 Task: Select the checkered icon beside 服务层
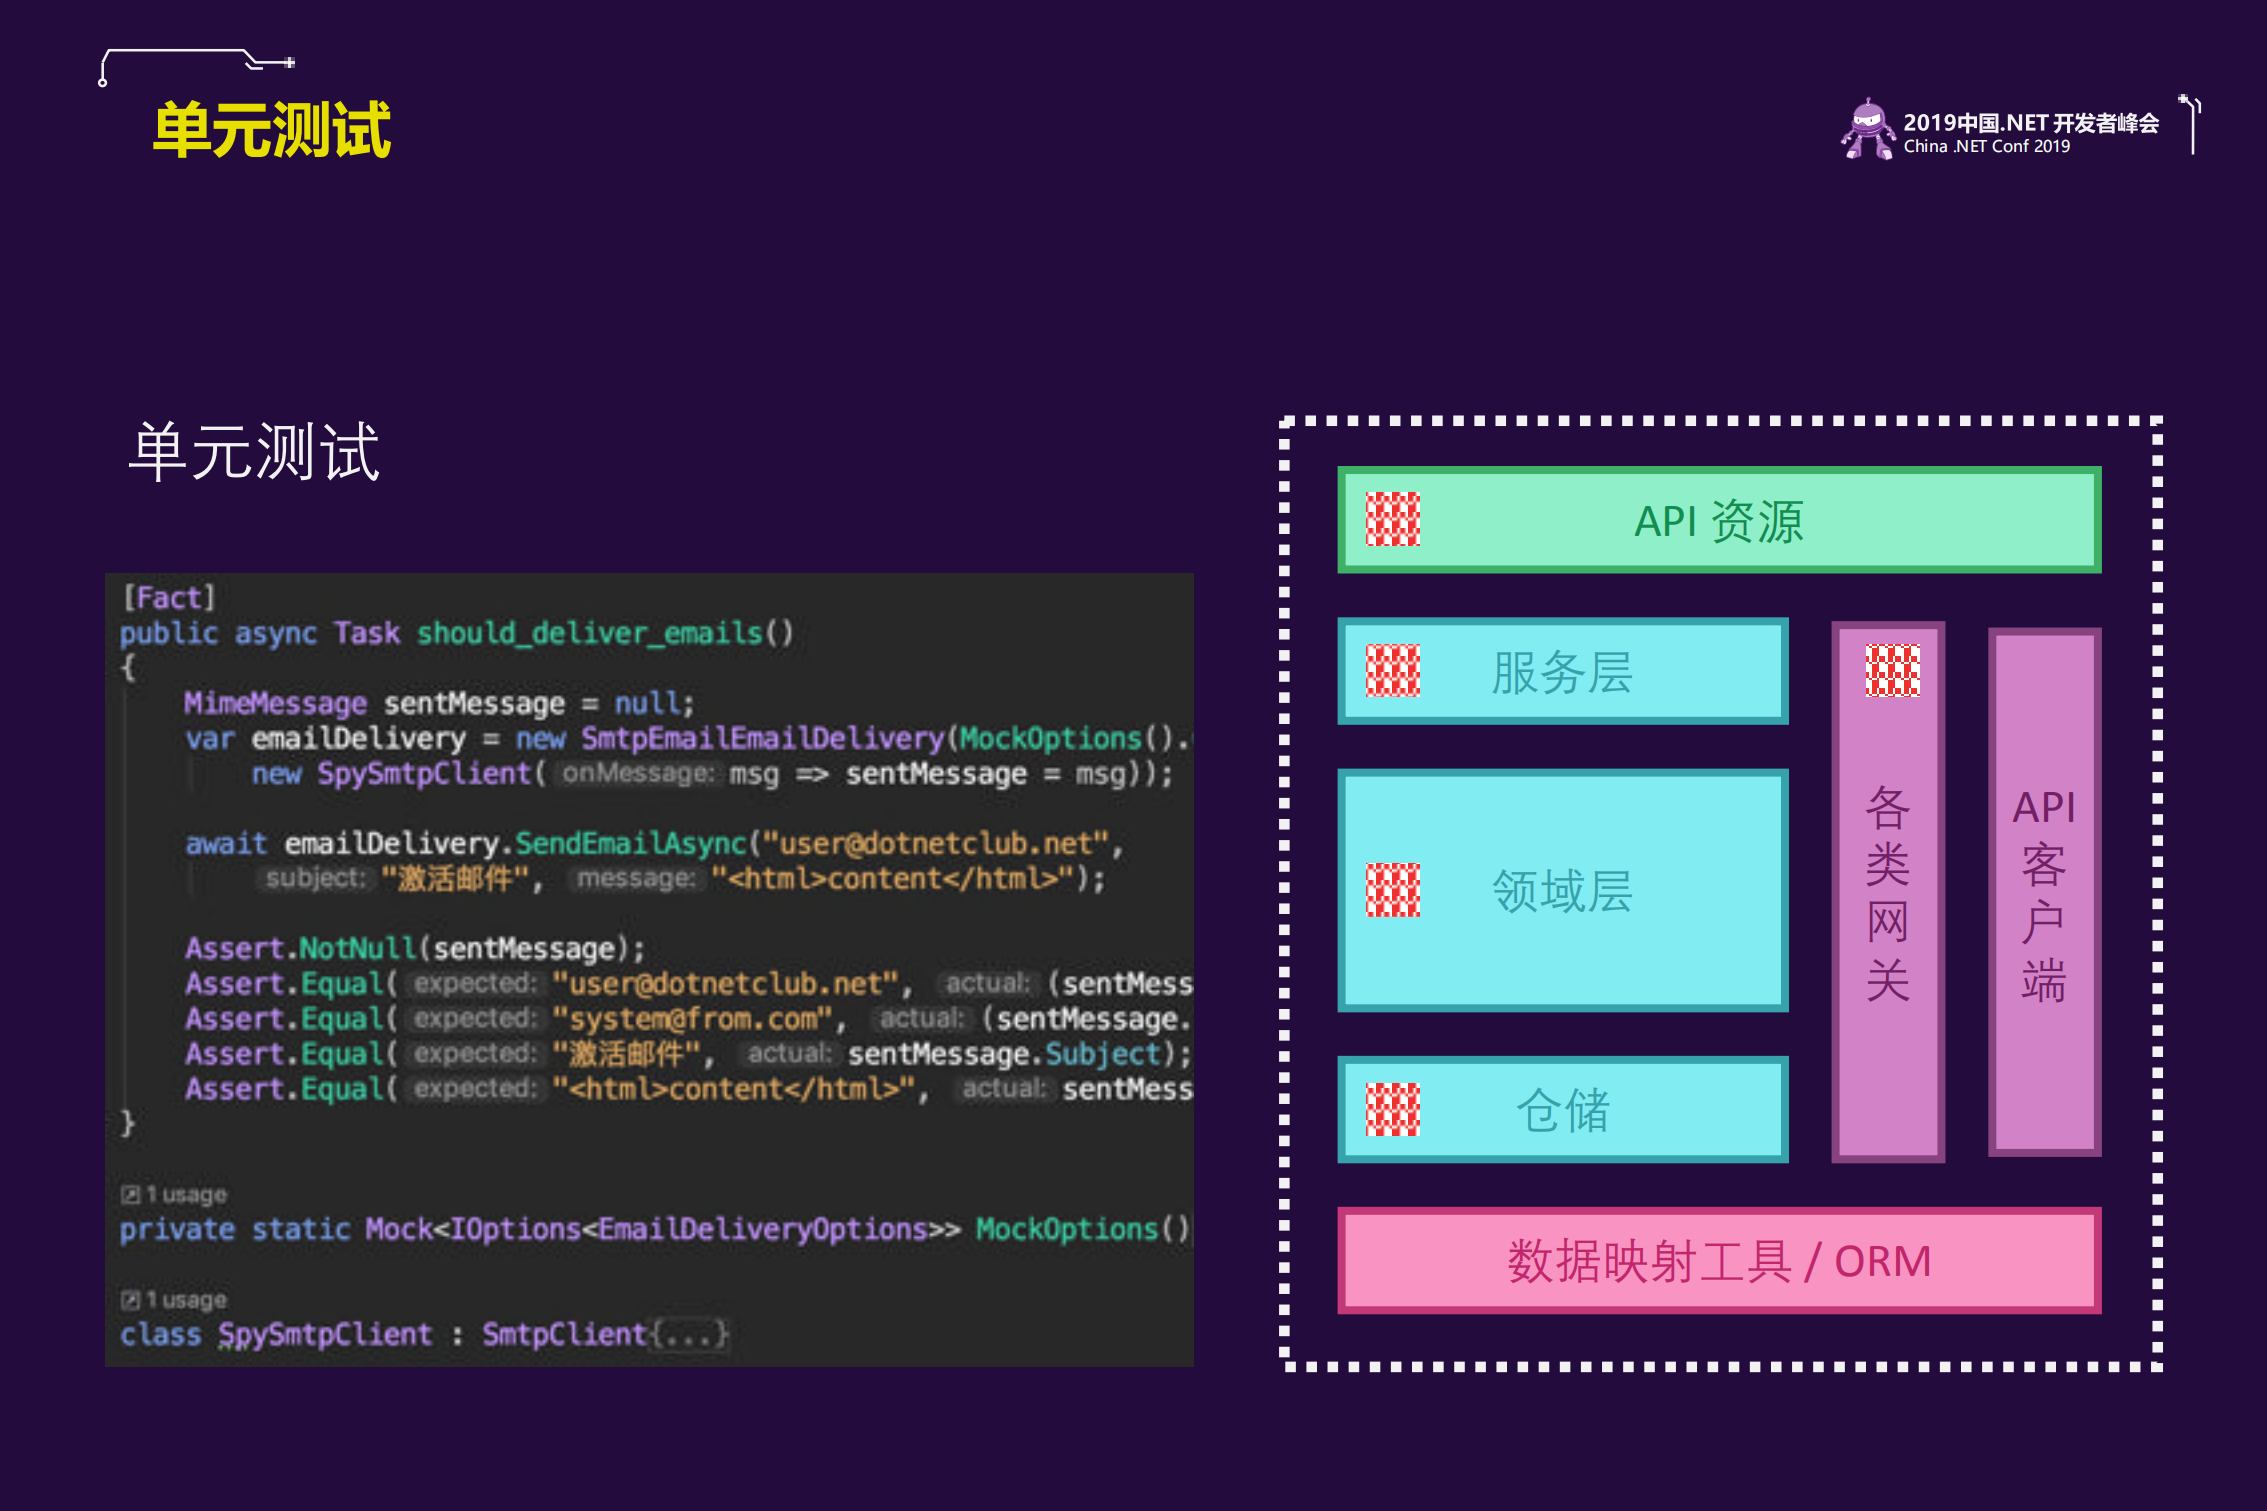point(1393,670)
